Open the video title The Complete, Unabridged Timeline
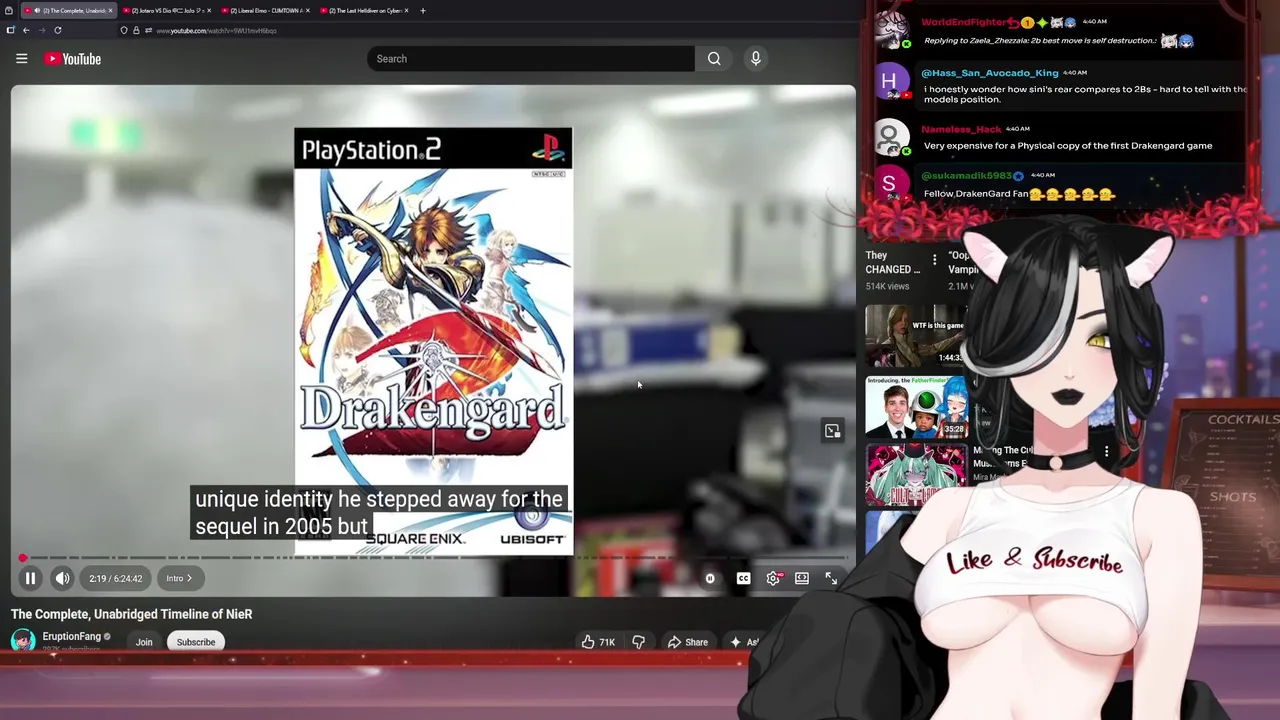The height and width of the screenshot is (720, 1280). pyautogui.click(x=132, y=614)
